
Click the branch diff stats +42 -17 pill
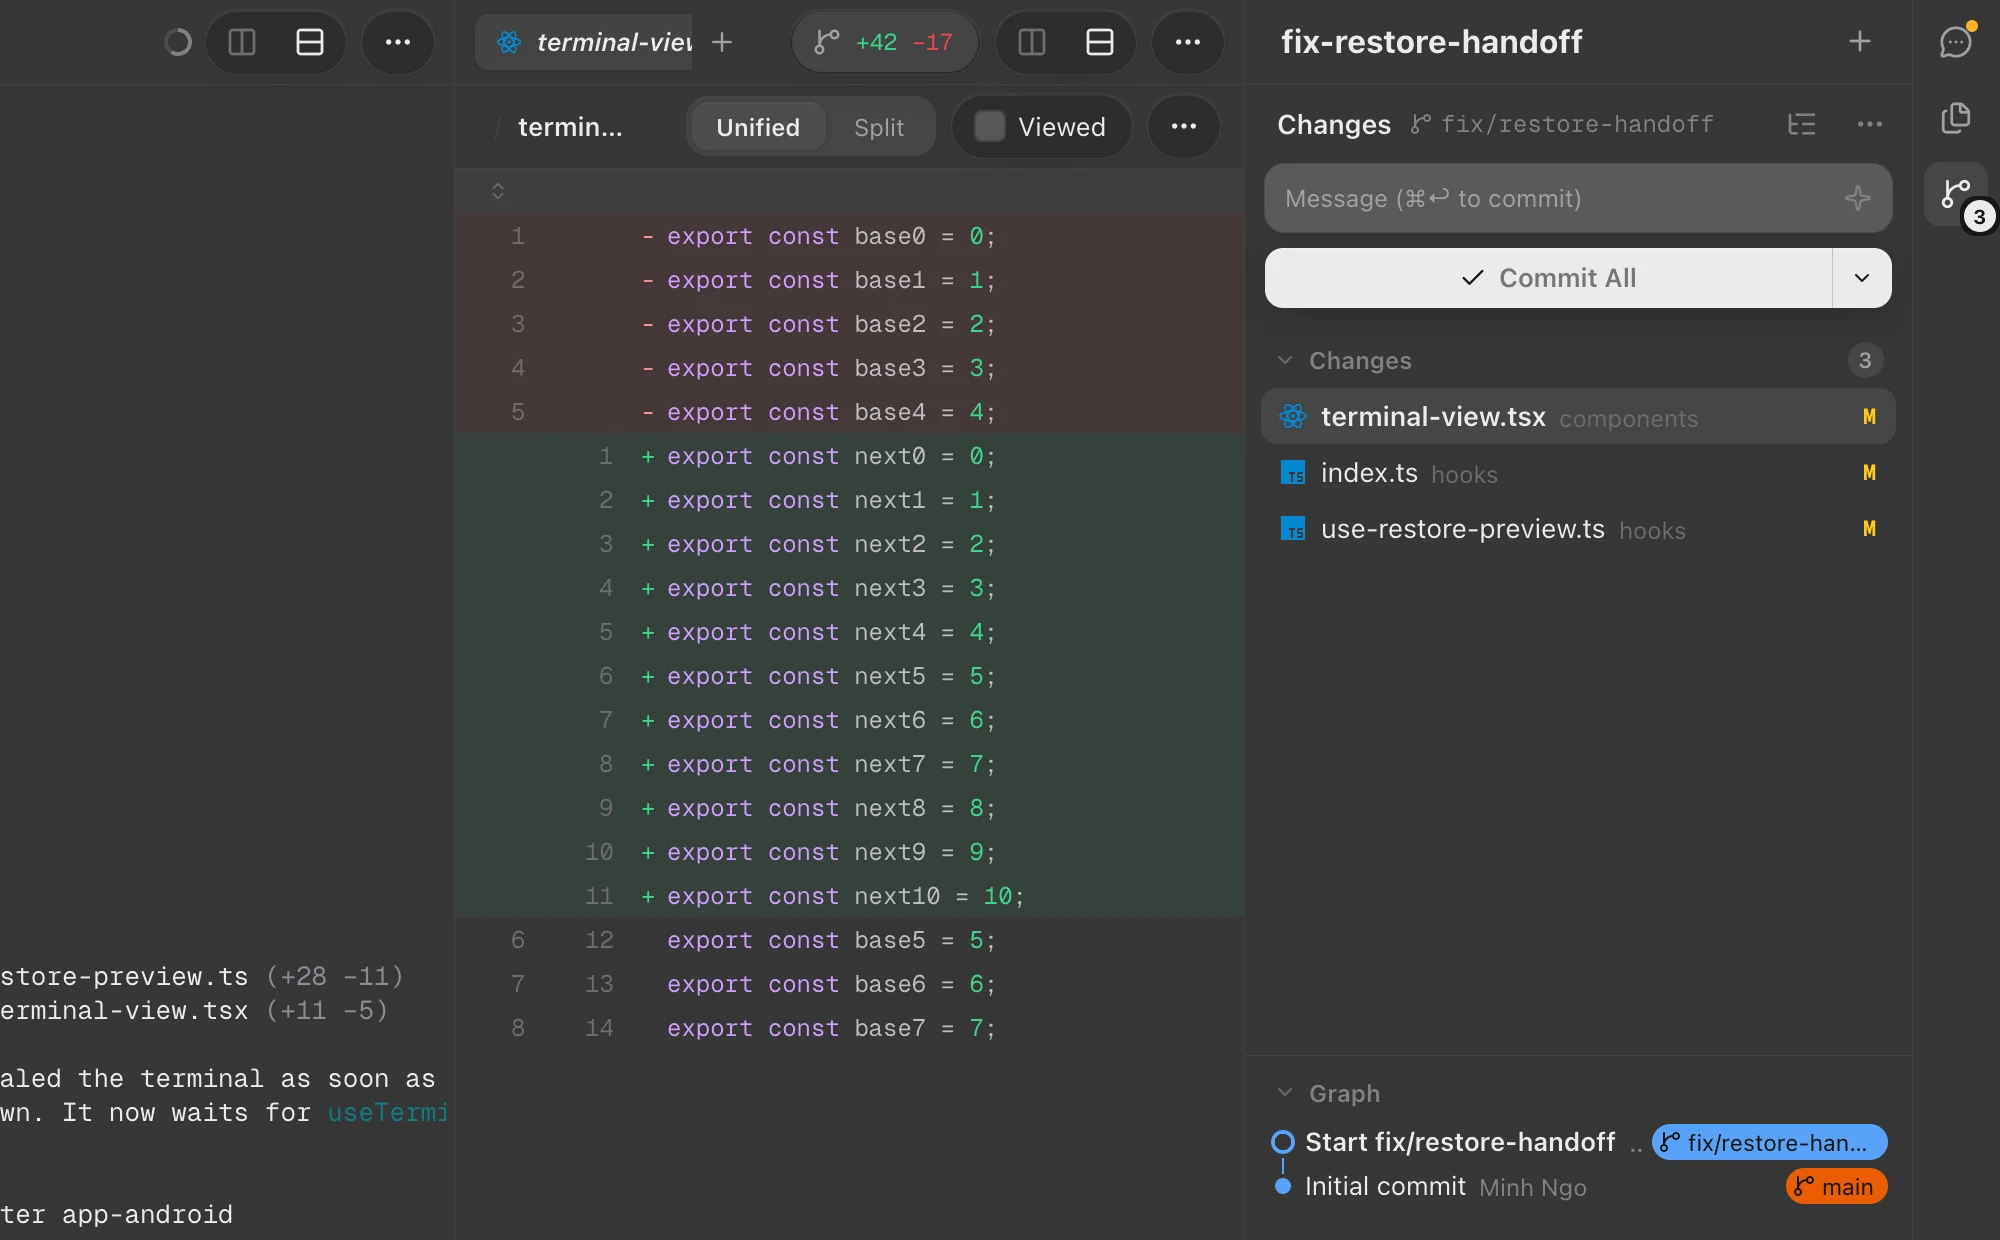[884, 42]
